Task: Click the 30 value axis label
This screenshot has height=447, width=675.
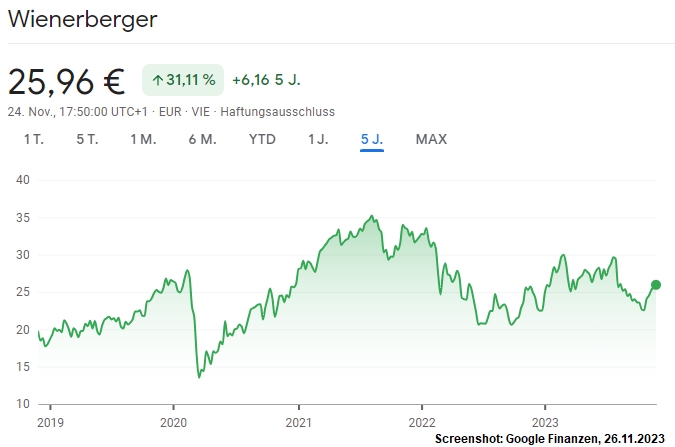Action: pos(23,255)
